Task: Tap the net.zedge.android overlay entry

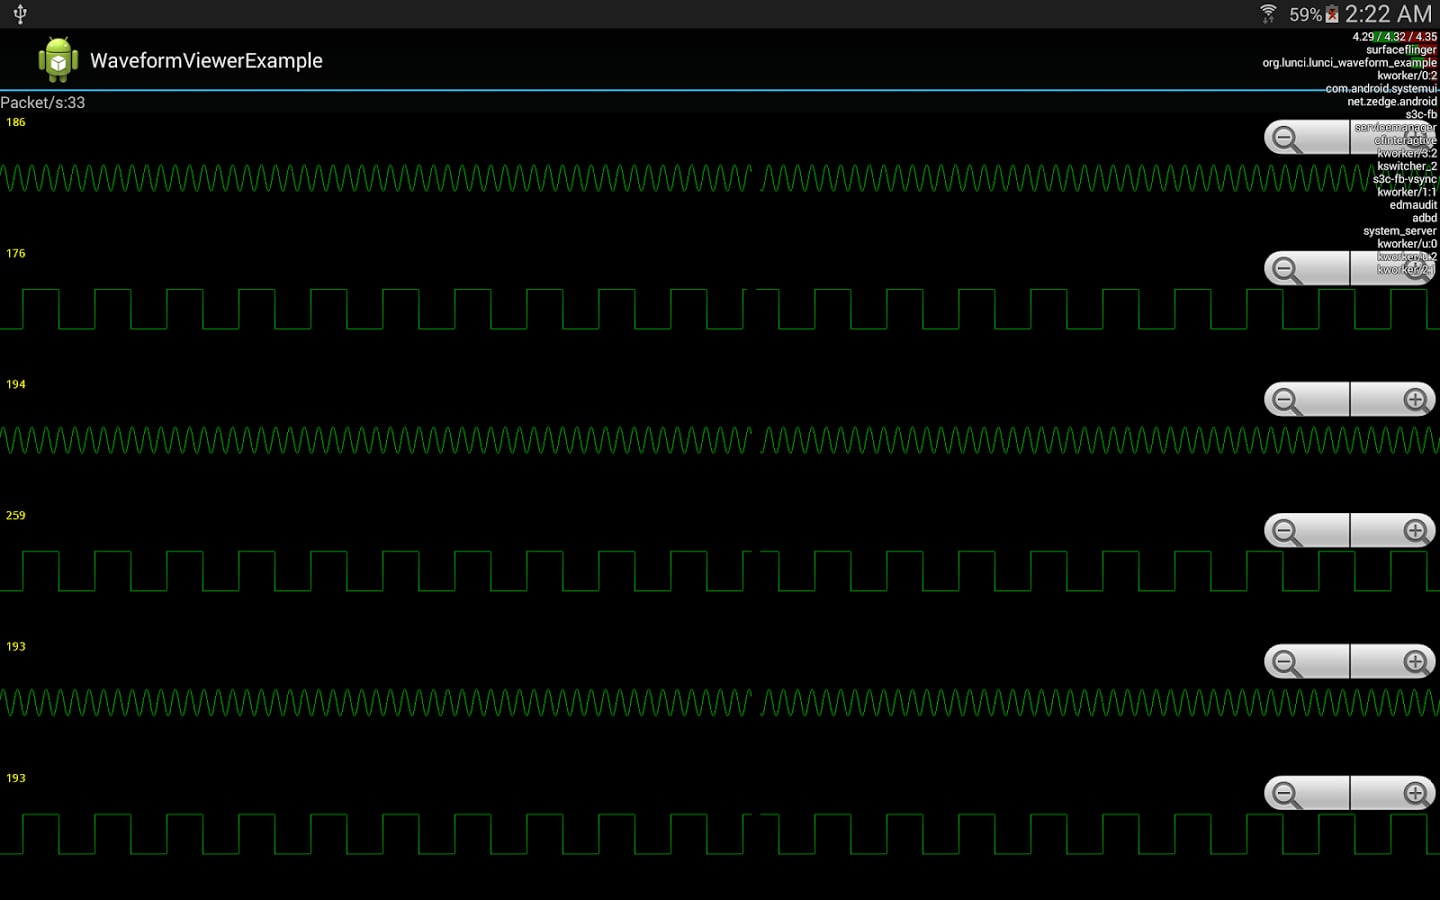Action: point(1392,101)
